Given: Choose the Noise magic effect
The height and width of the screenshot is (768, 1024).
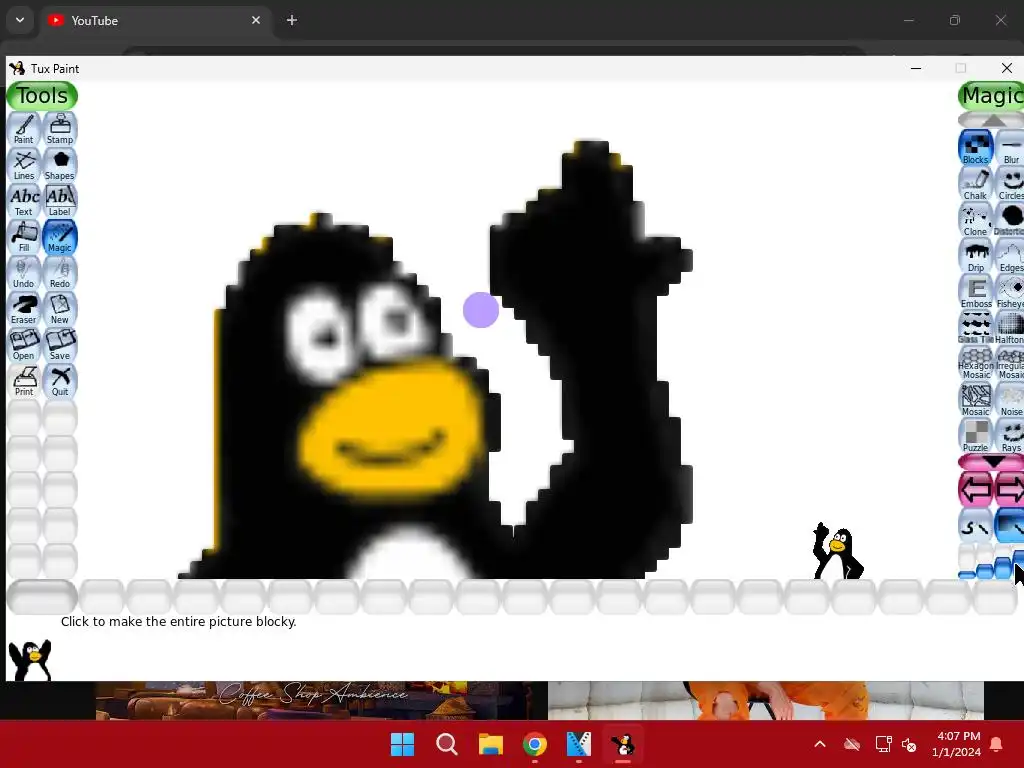Looking at the screenshot, I should pyautogui.click(x=1010, y=399).
